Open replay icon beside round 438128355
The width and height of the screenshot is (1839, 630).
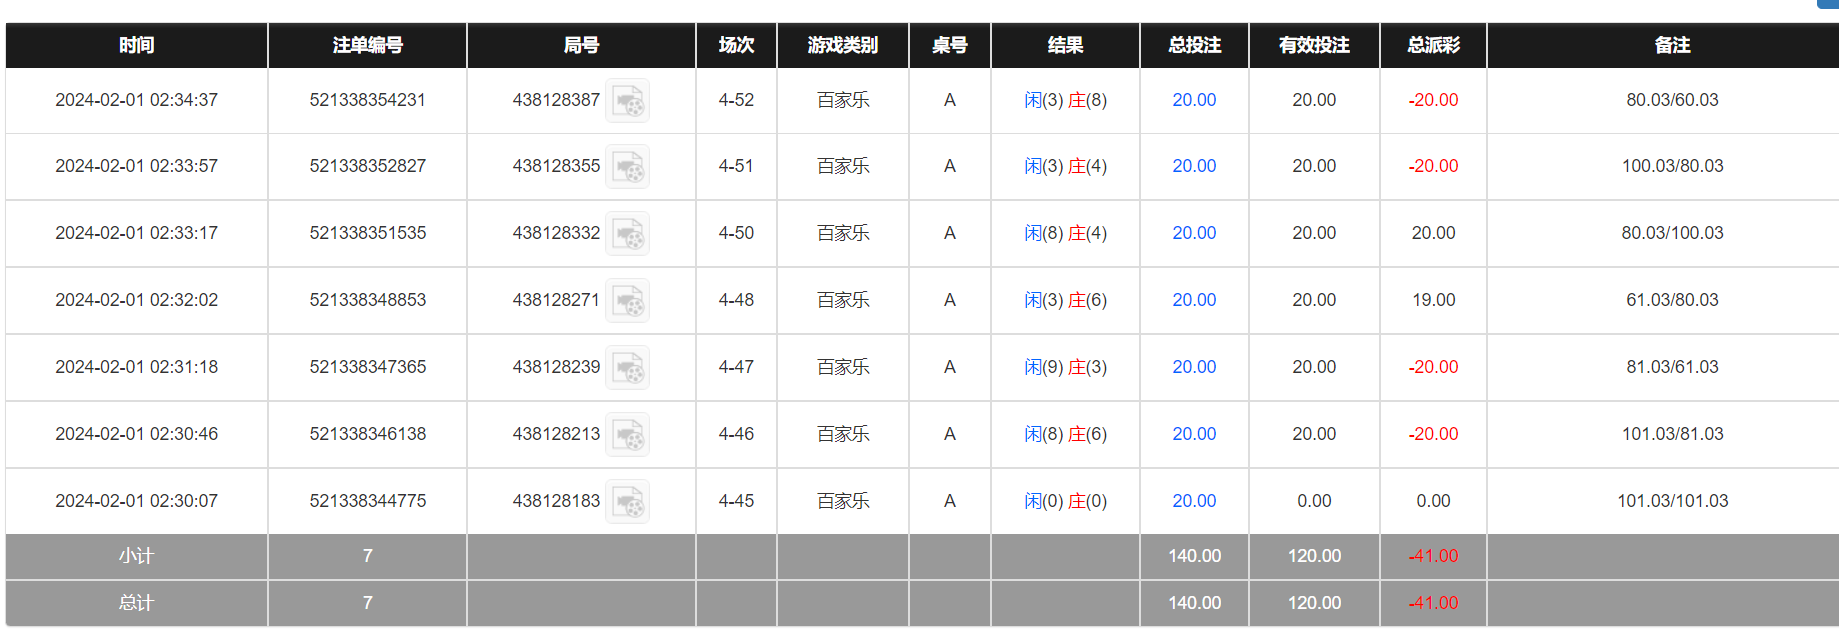tap(628, 167)
